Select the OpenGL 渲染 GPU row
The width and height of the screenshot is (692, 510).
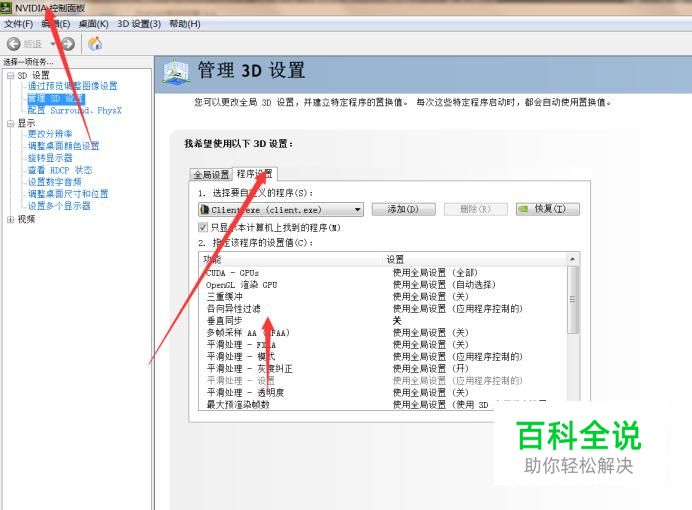[383, 285]
